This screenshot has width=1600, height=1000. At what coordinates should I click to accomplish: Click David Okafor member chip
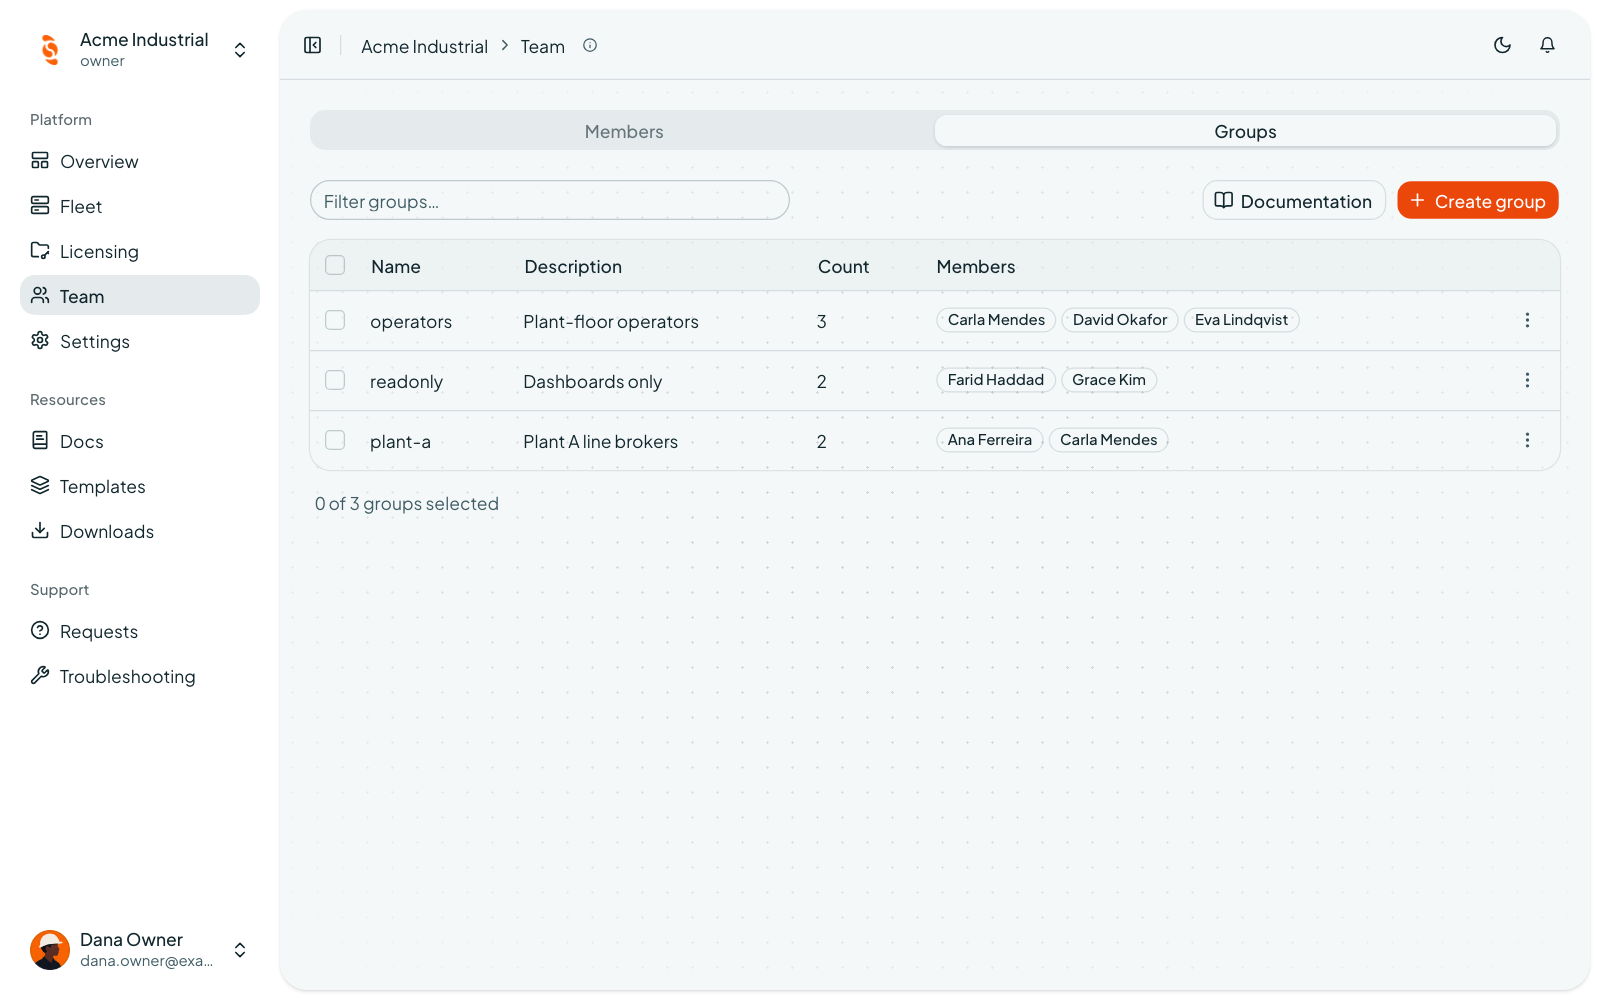click(1120, 320)
